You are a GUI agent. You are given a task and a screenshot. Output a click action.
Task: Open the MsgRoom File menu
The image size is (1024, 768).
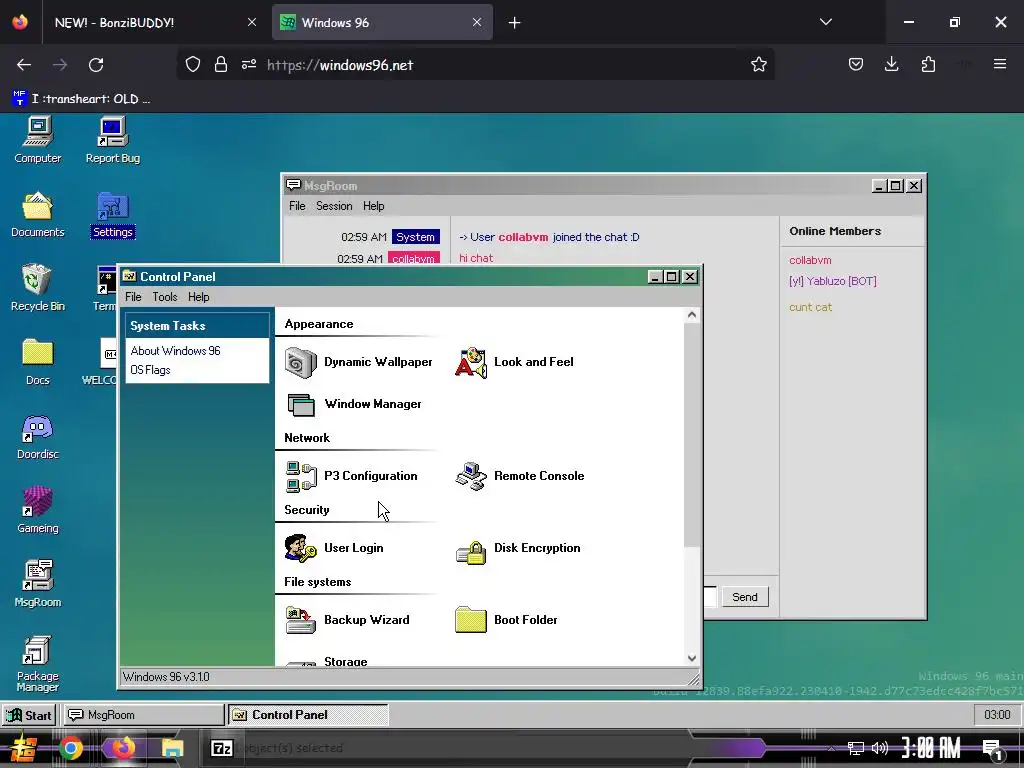tap(297, 206)
